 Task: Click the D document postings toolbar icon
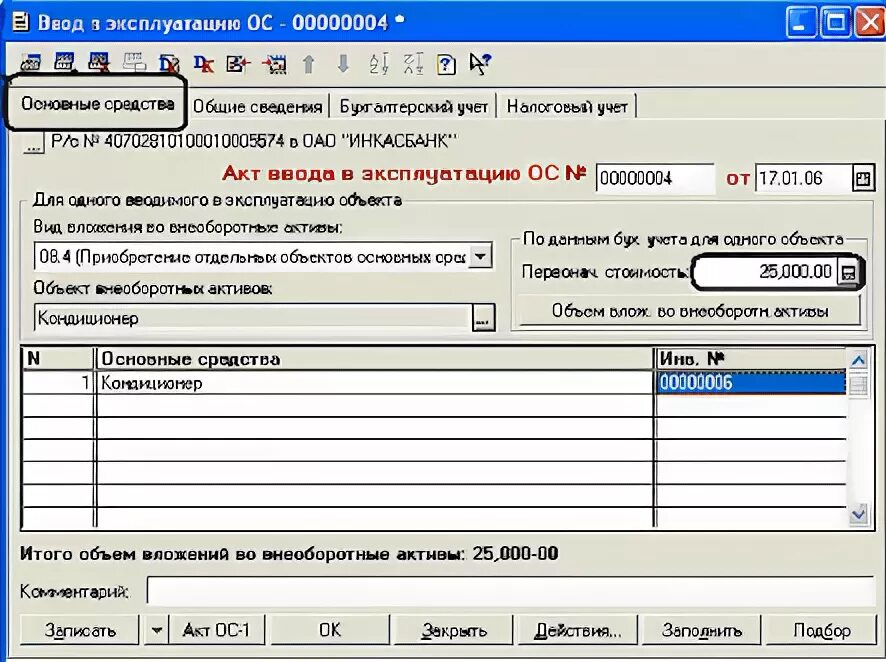169,63
